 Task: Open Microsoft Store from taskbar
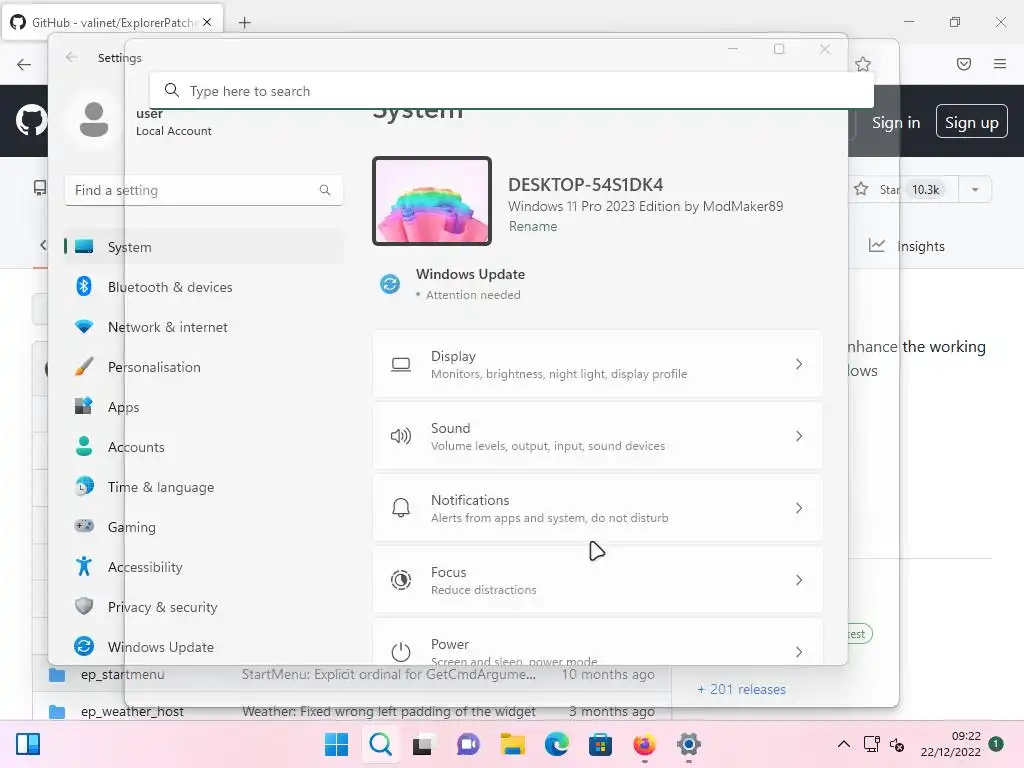click(x=600, y=744)
